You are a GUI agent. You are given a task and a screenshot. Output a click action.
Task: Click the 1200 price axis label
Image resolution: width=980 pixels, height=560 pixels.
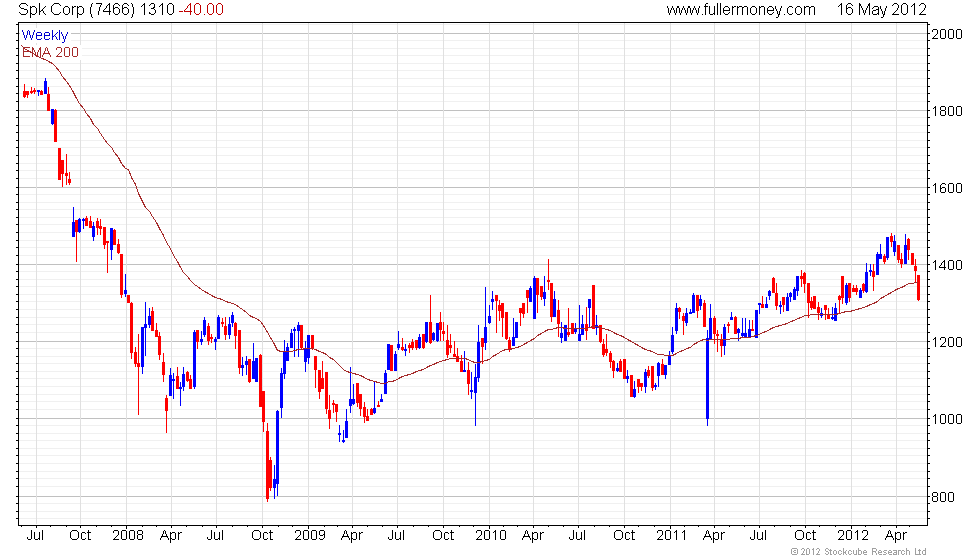(x=947, y=342)
